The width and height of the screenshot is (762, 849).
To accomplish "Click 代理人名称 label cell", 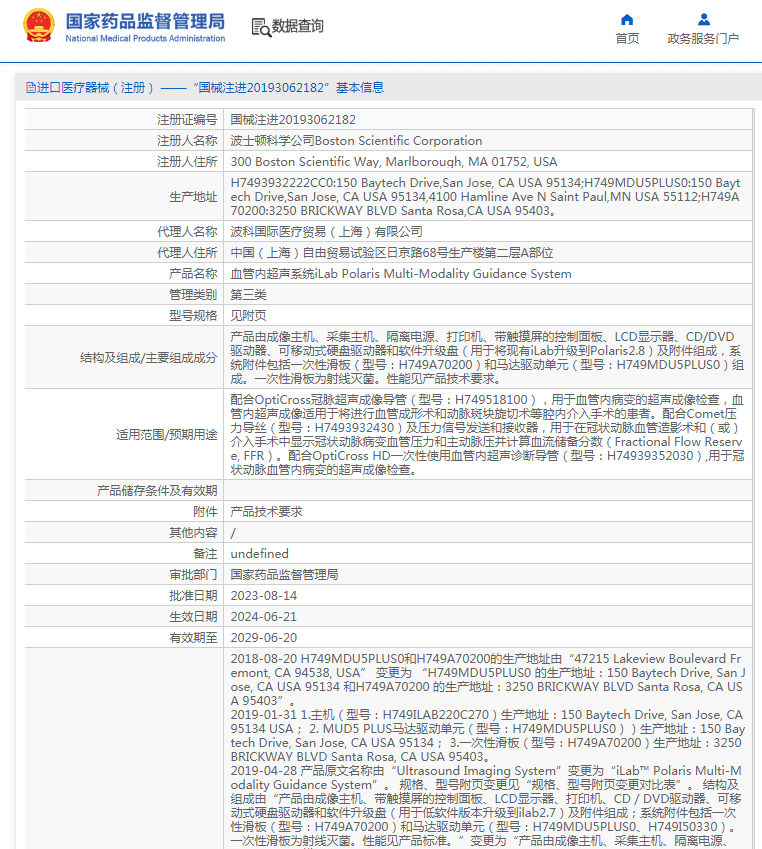I will (x=124, y=232).
